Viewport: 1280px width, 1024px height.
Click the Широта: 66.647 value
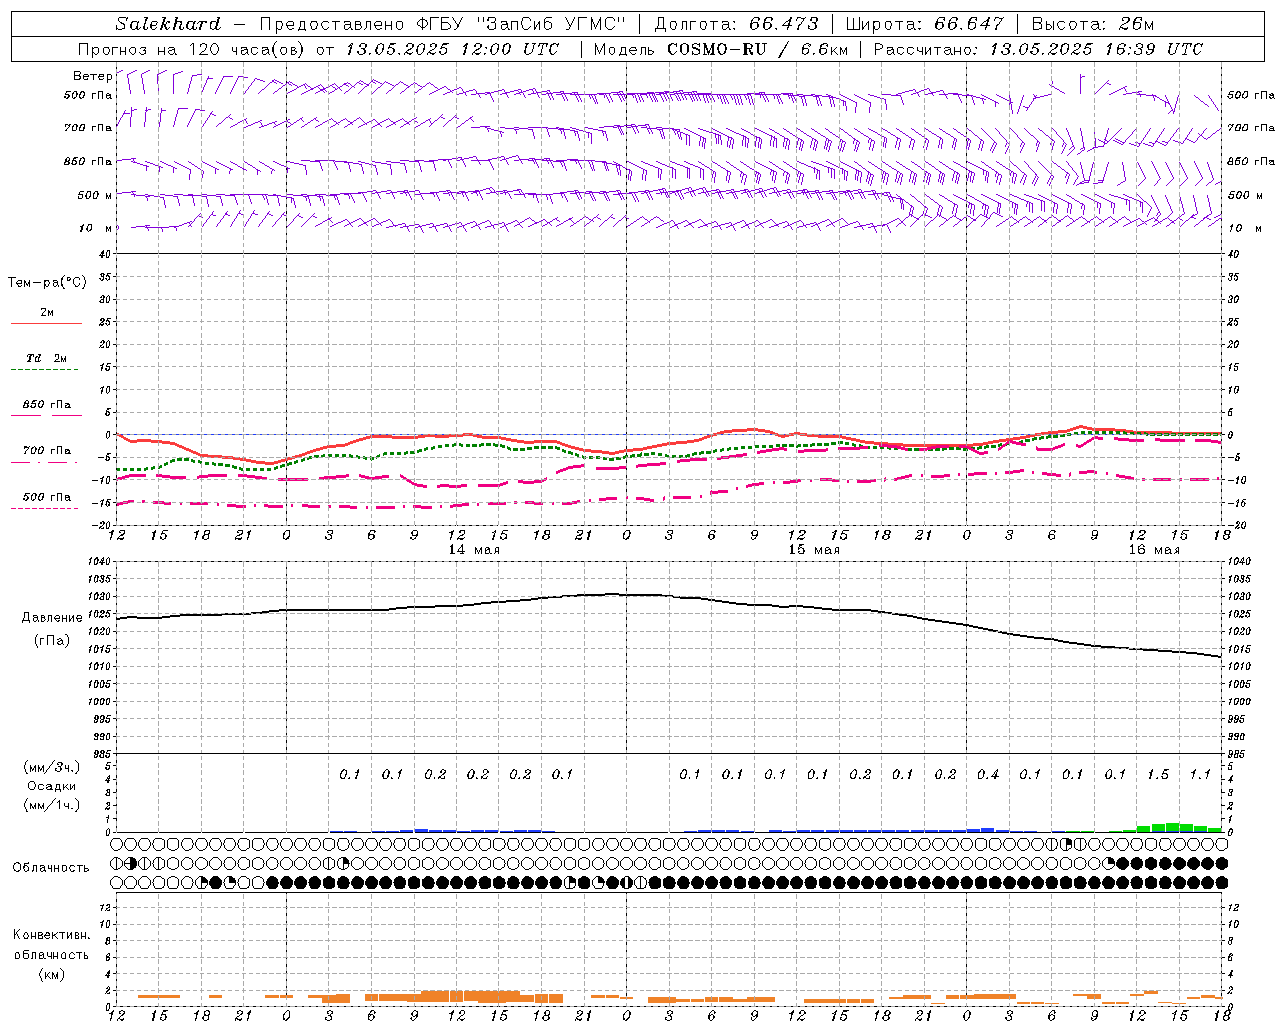(x=925, y=24)
